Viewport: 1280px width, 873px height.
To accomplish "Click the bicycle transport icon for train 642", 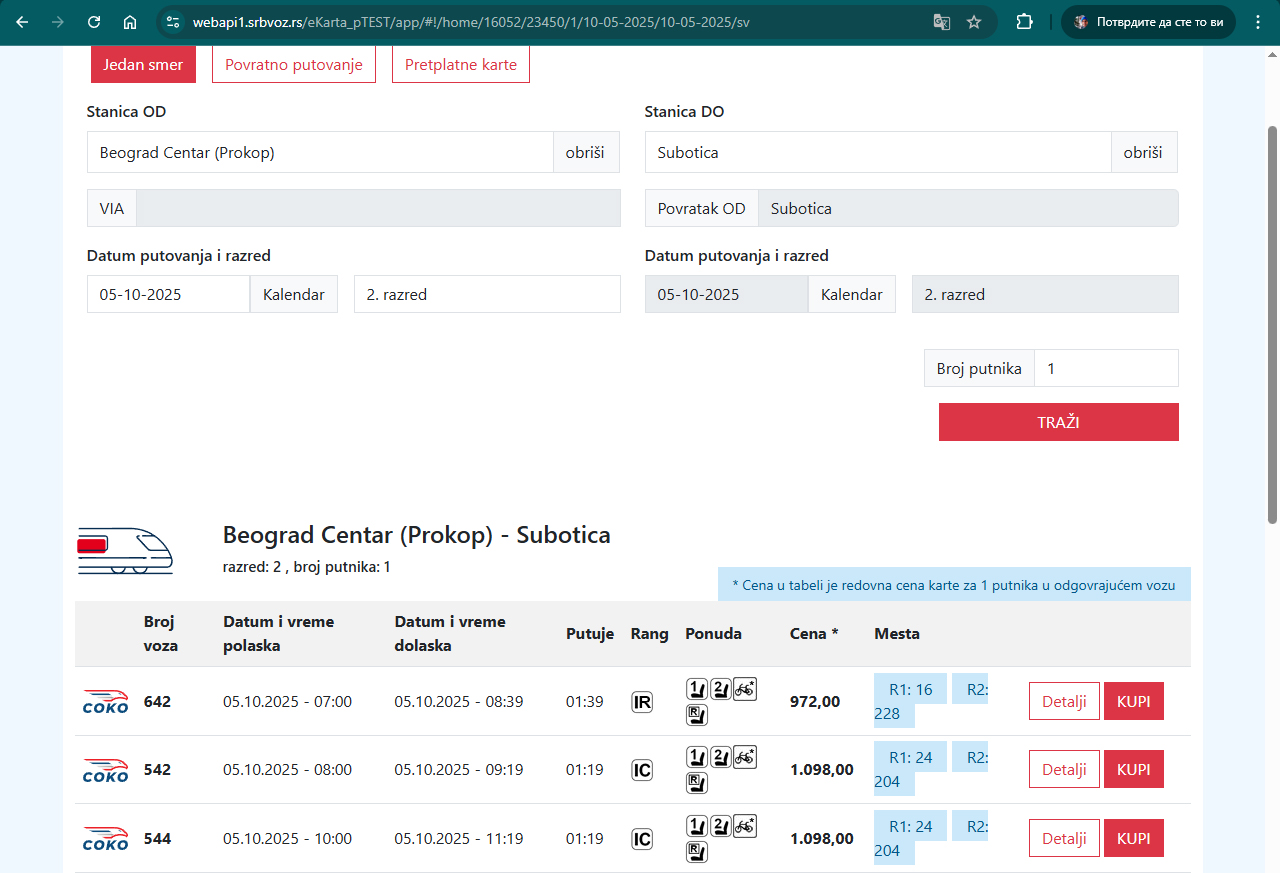I will [745, 689].
